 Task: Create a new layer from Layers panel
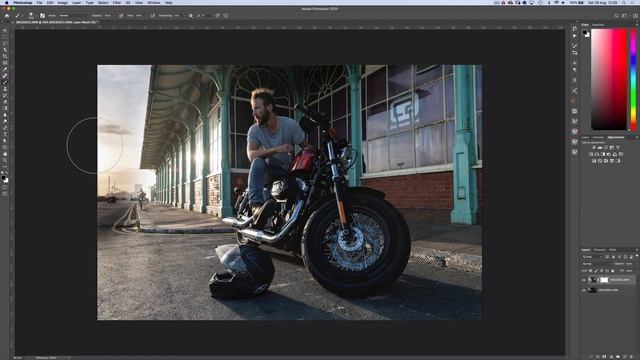click(624, 356)
